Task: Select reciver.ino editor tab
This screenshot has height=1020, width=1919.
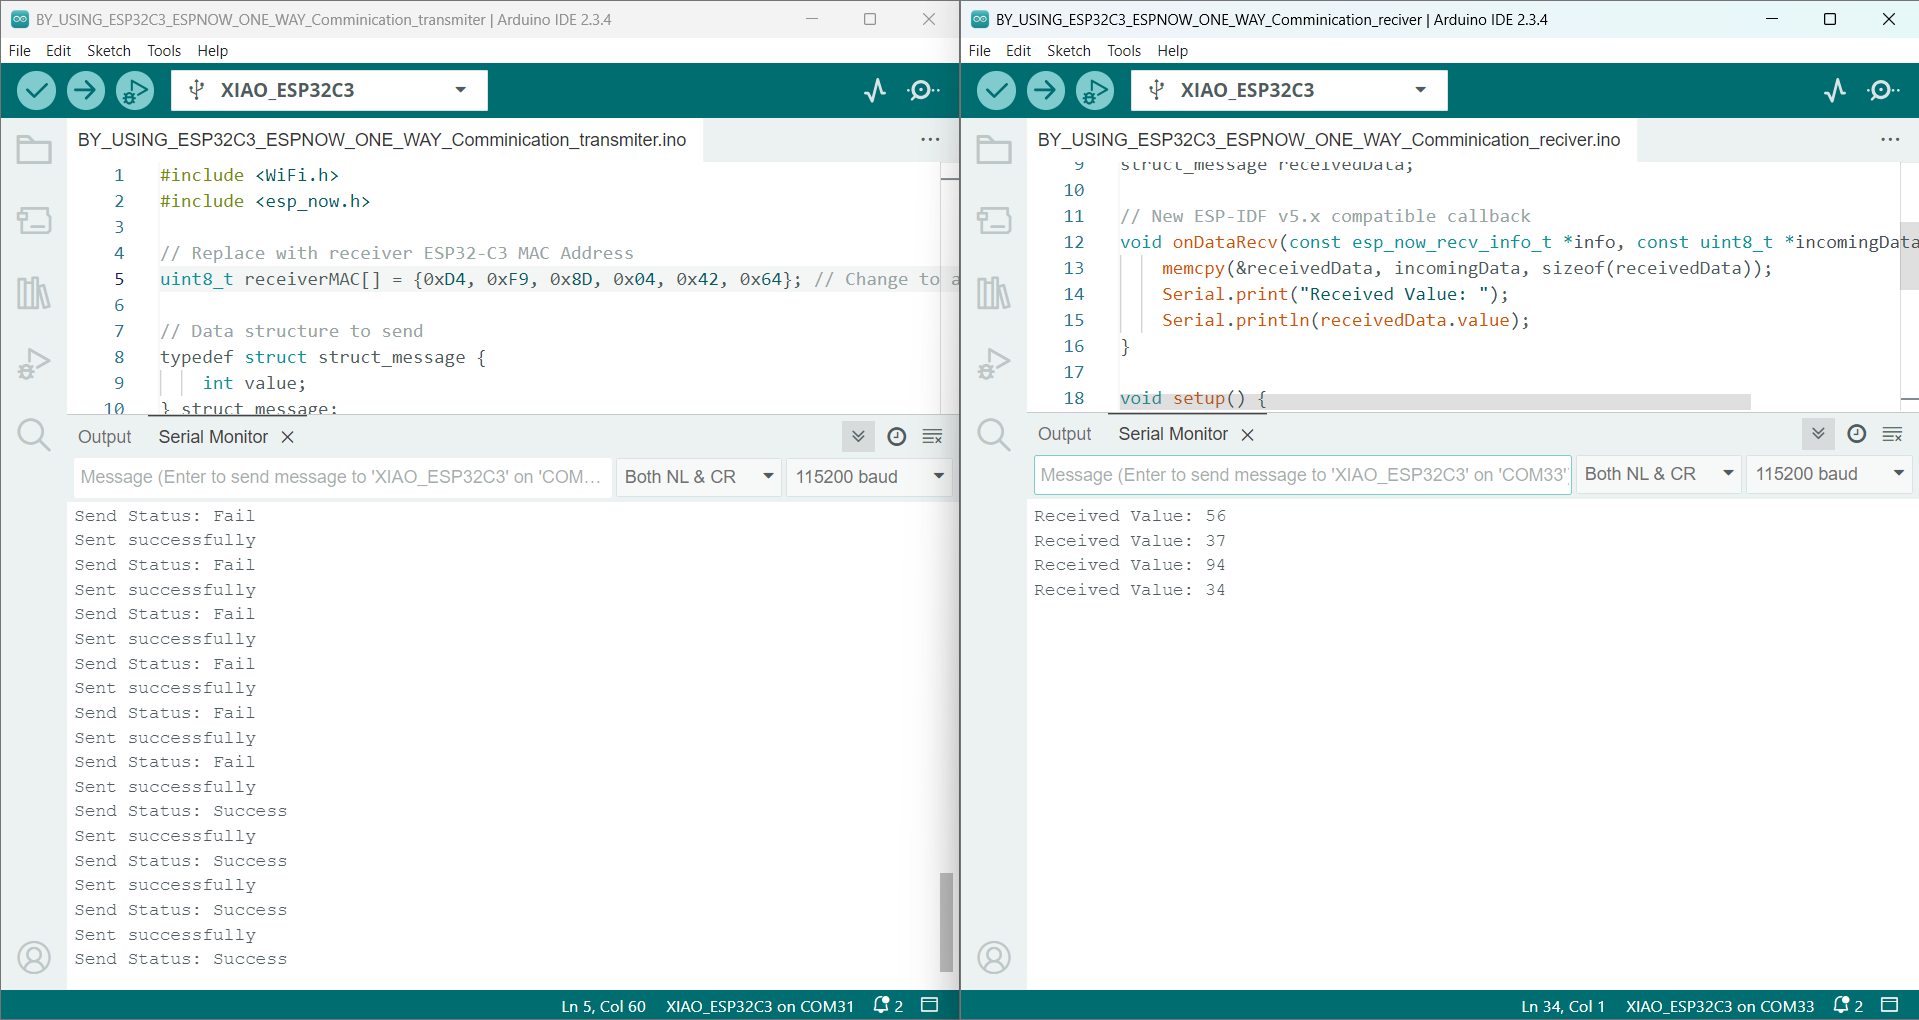Action: point(1330,140)
